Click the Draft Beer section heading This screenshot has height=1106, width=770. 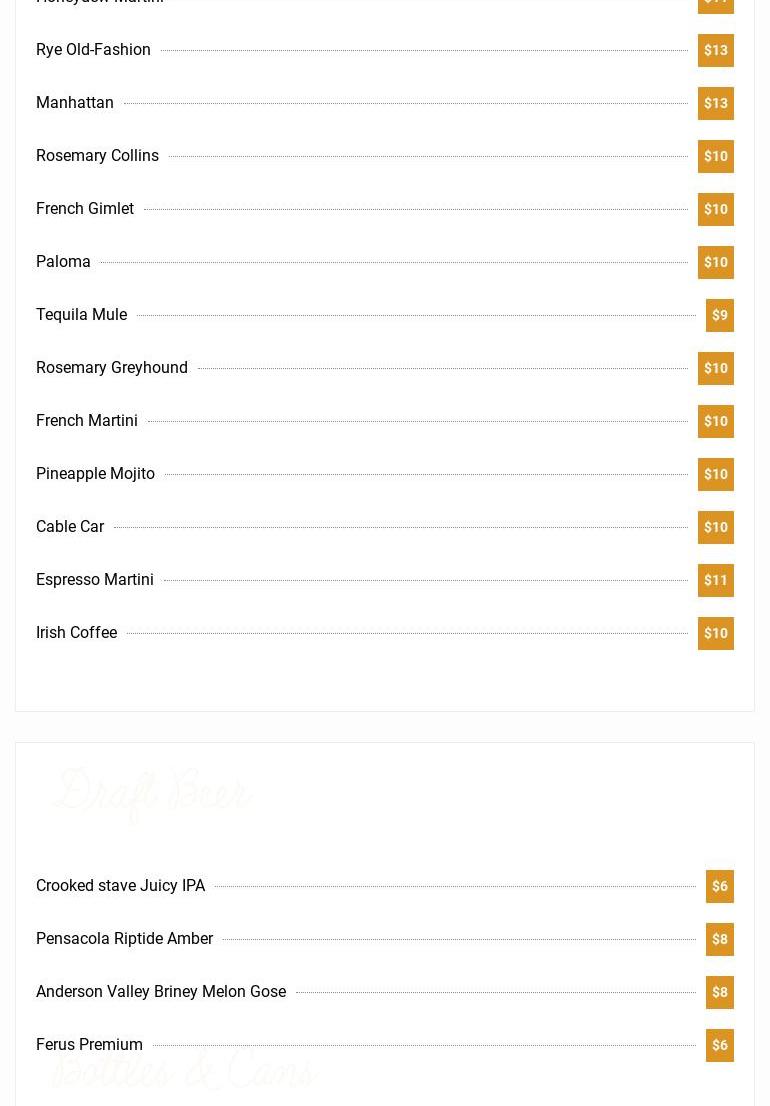tap(152, 795)
